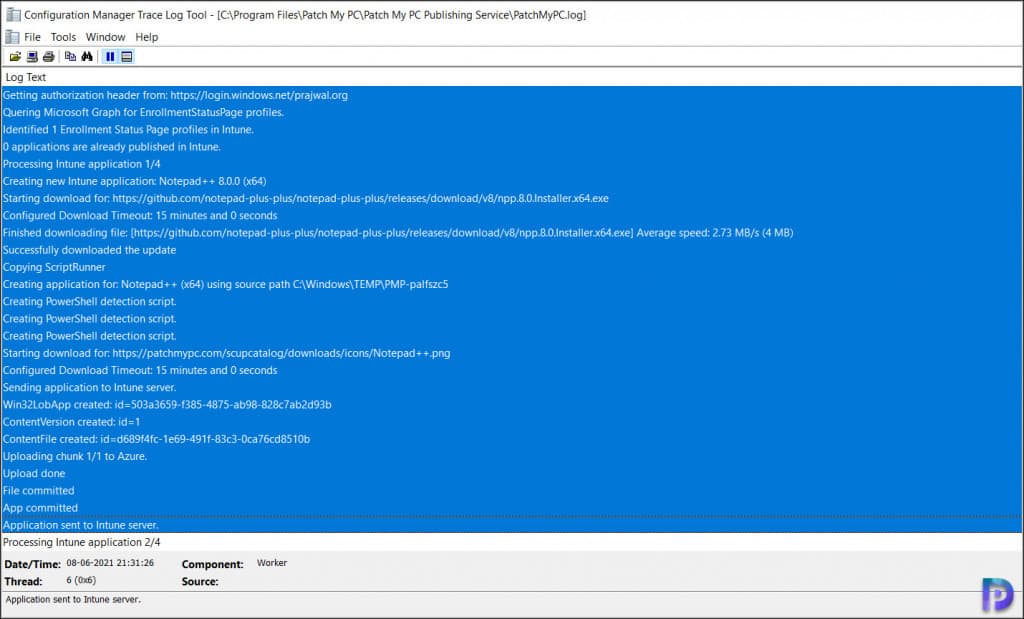
Task: Select the 'Win32LobApp created' id line
Action: [x=511, y=405]
